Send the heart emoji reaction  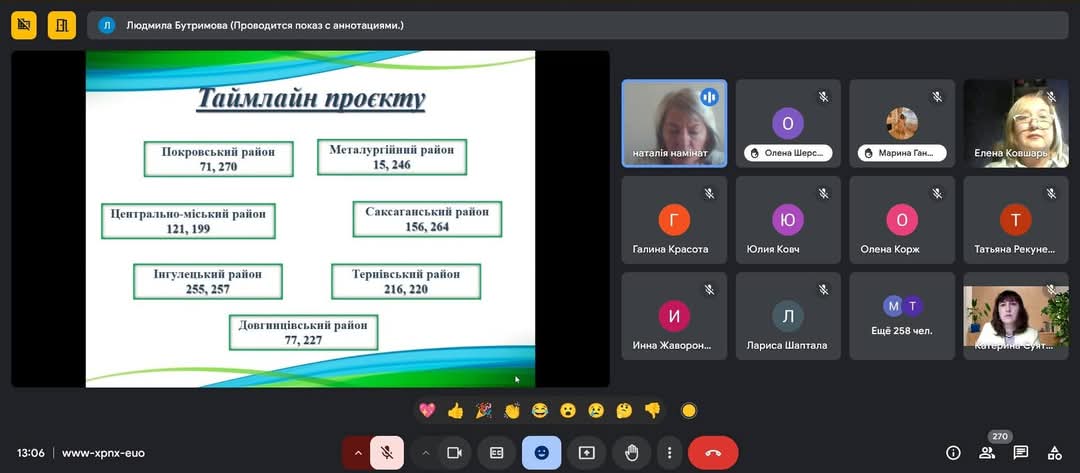point(427,410)
